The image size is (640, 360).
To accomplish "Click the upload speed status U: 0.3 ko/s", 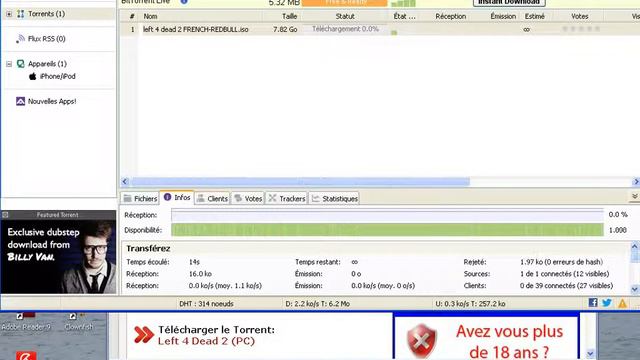I will pos(470,304).
